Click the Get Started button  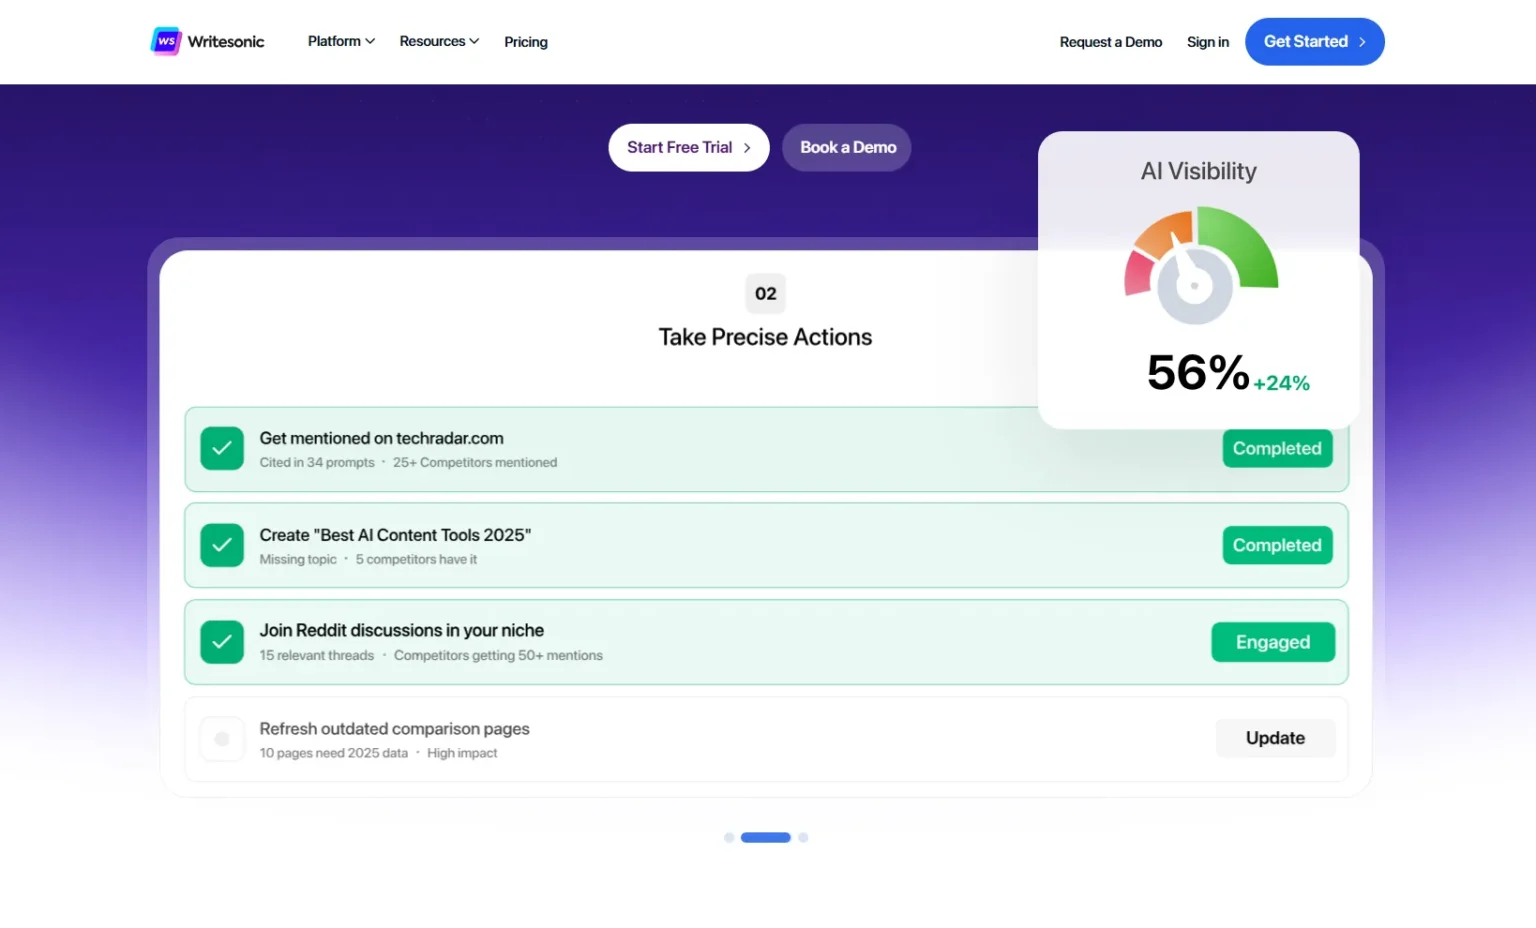[1314, 41]
